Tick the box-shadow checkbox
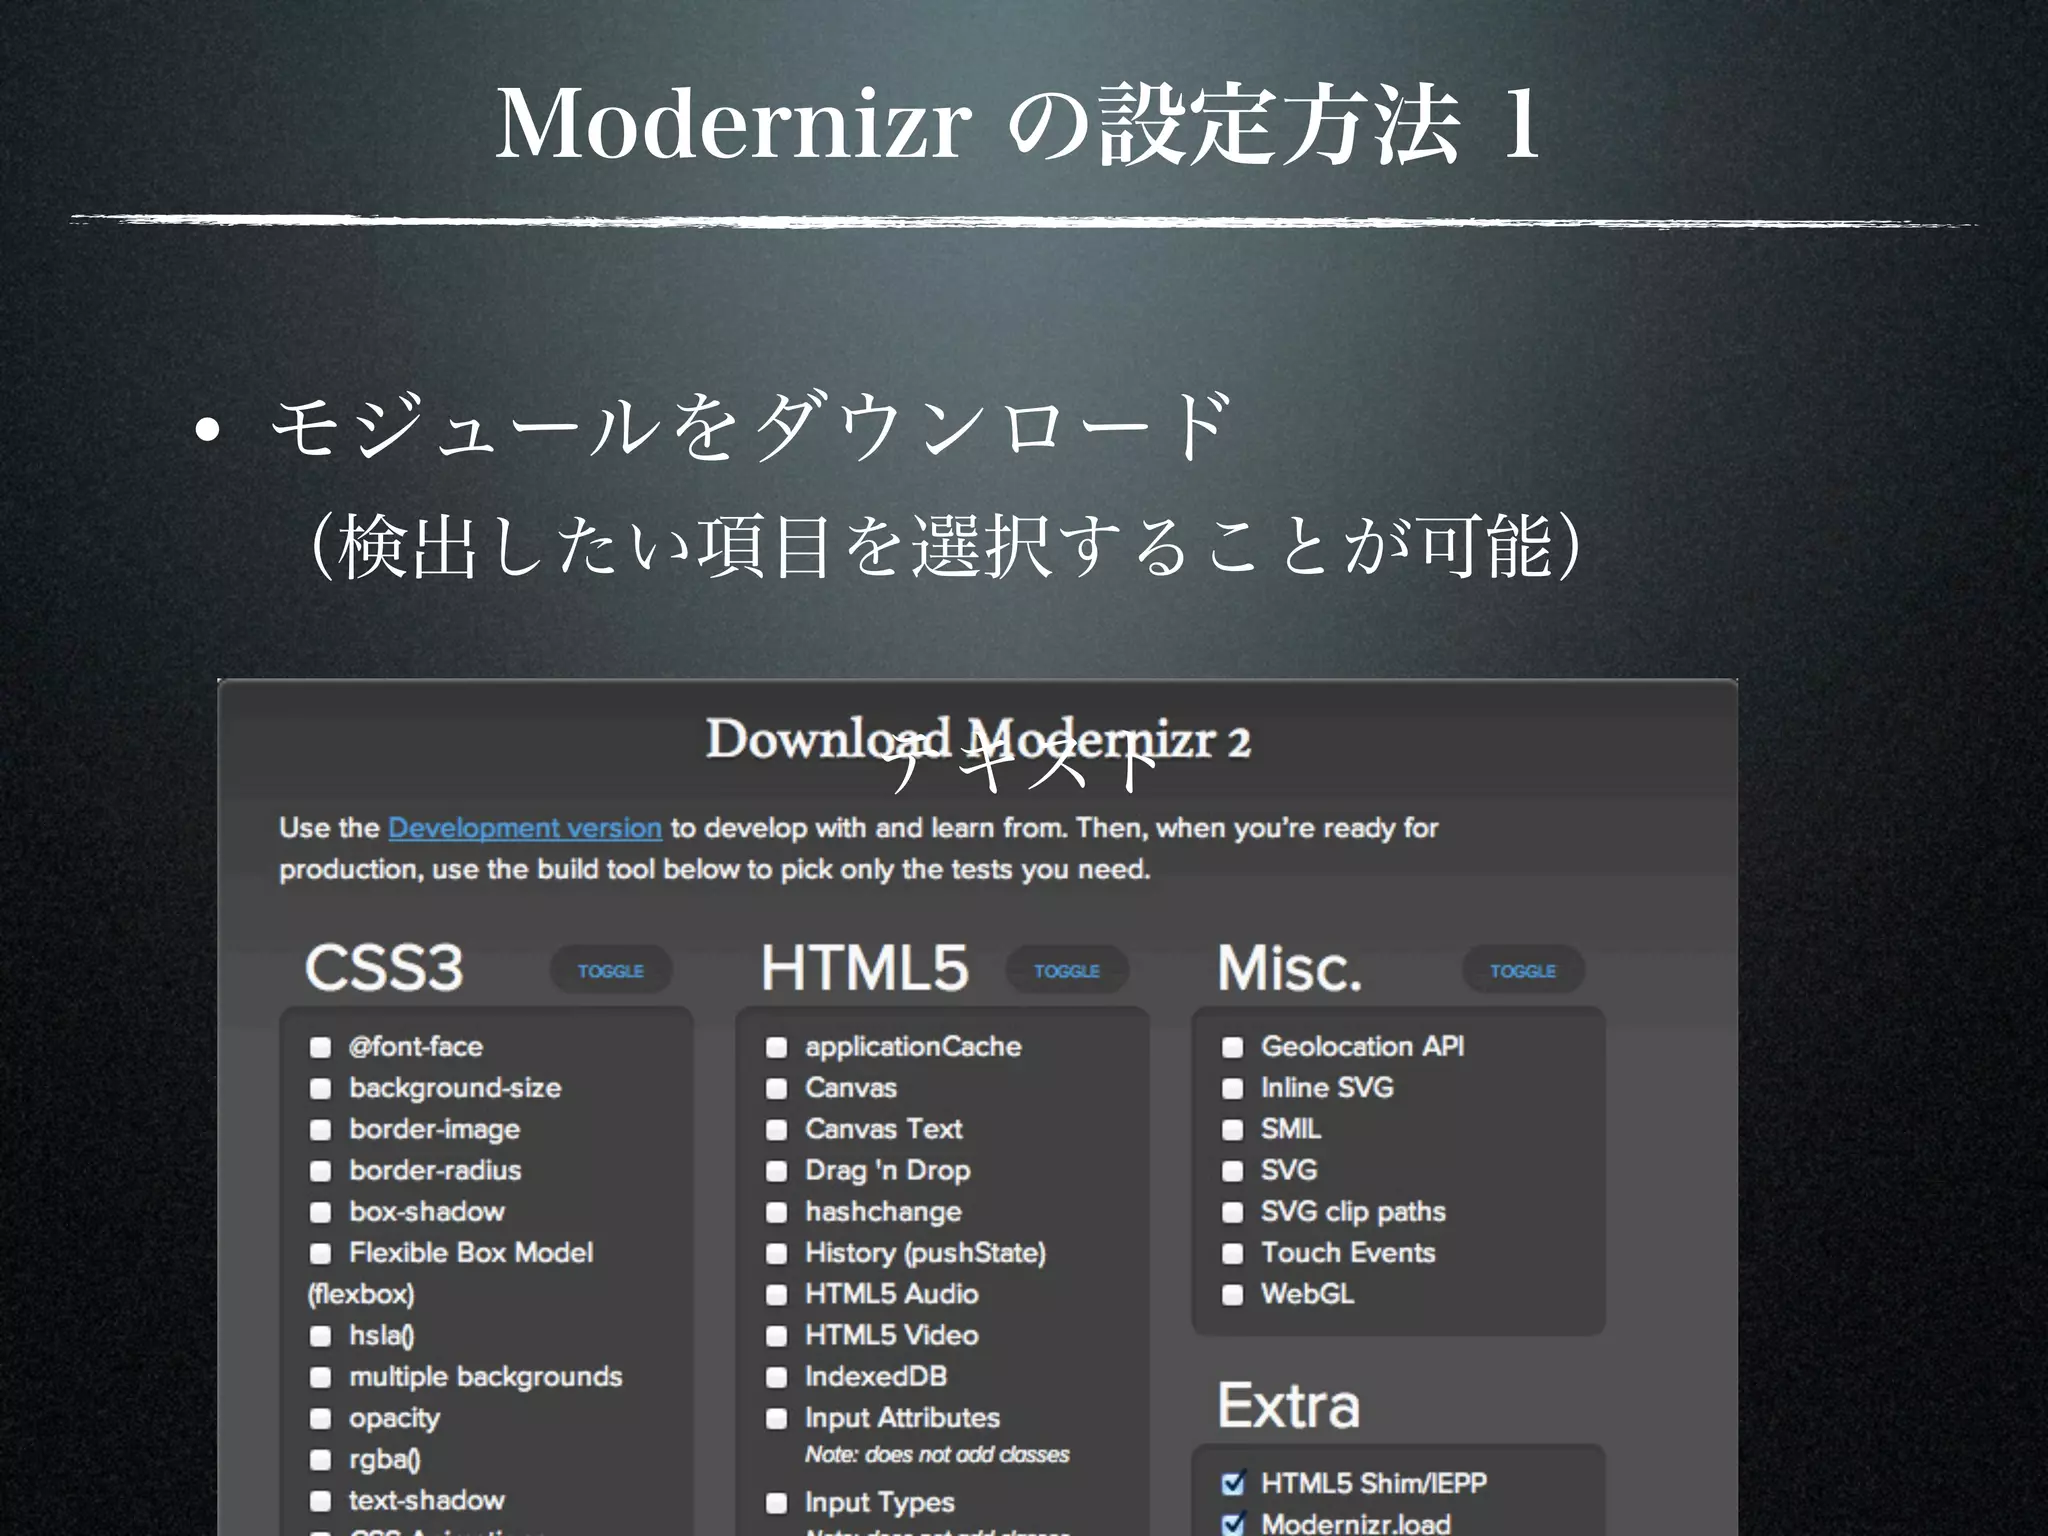This screenshot has width=2048, height=1536. click(x=320, y=1212)
